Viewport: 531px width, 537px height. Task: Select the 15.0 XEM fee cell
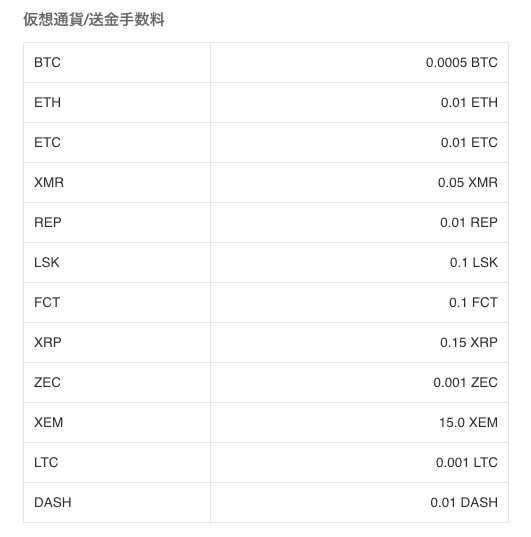[x=359, y=423]
